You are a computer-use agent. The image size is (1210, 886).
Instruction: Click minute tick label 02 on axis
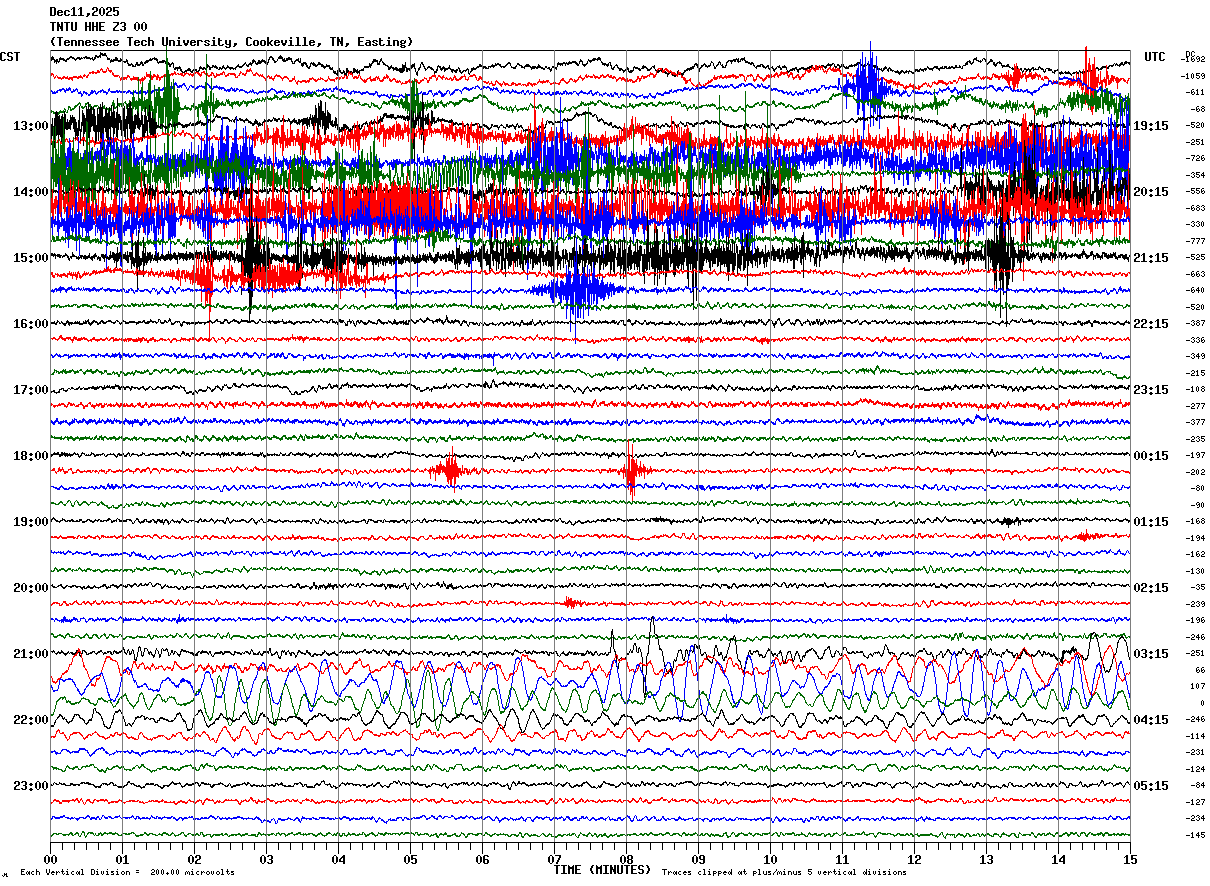coord(194,859)
